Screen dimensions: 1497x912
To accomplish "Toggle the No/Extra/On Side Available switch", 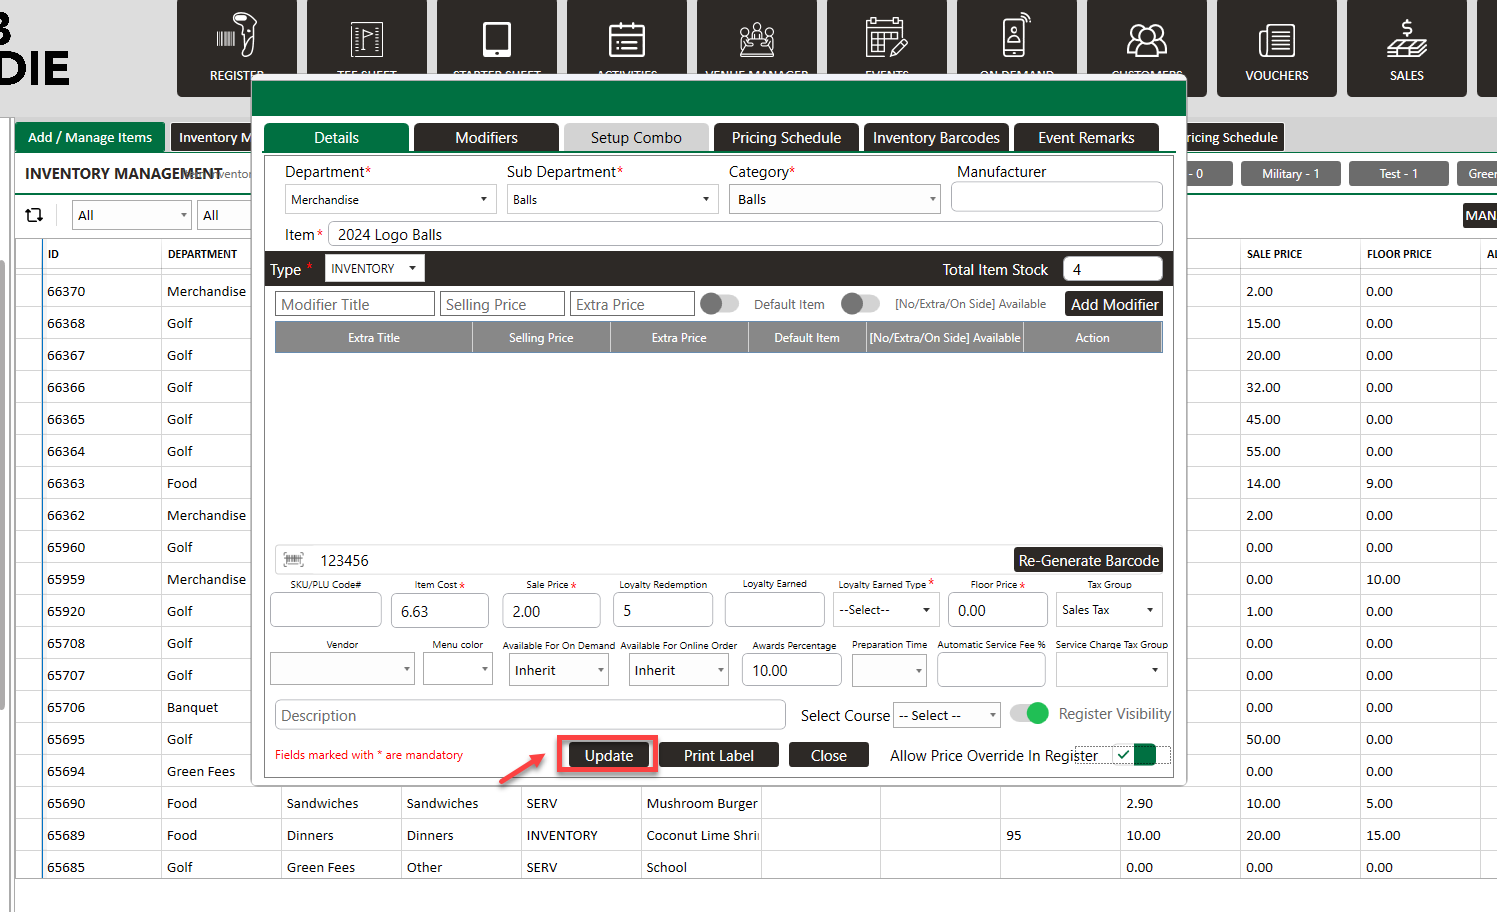I will (860, 304).
